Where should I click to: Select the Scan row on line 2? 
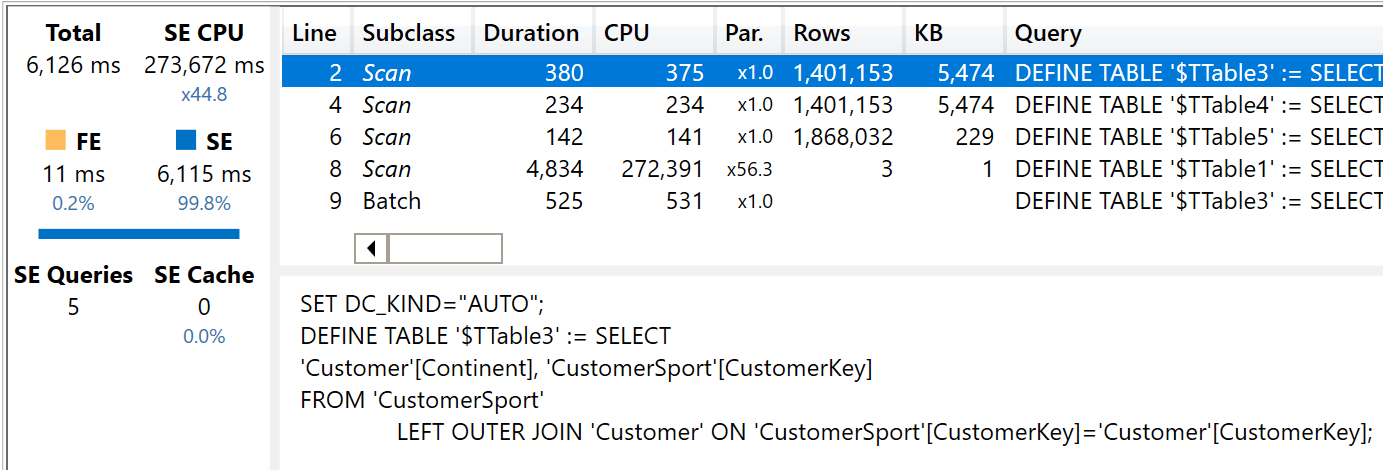coord(832,73)
